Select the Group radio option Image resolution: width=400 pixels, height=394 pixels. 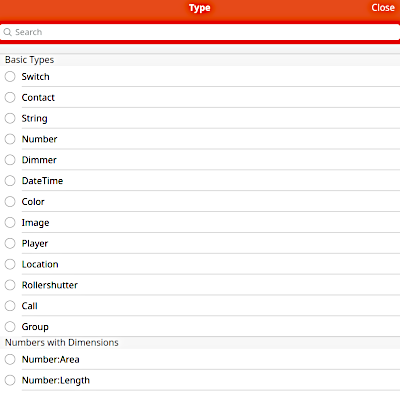coord(10,327)
